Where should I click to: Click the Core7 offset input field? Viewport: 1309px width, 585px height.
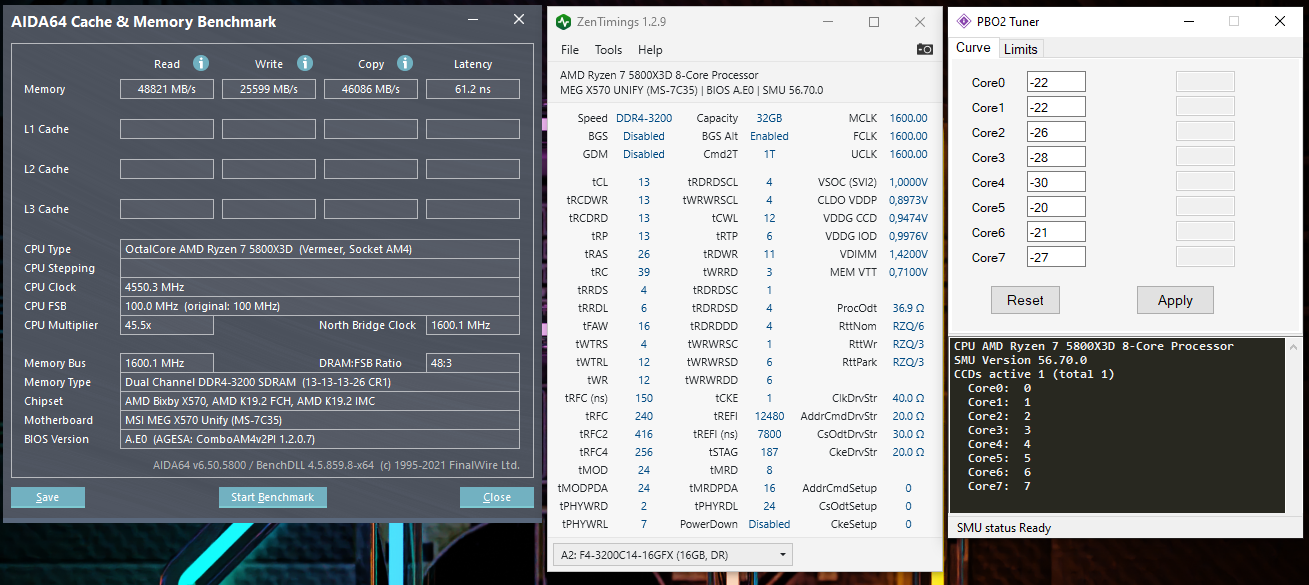coord(1056,257)
